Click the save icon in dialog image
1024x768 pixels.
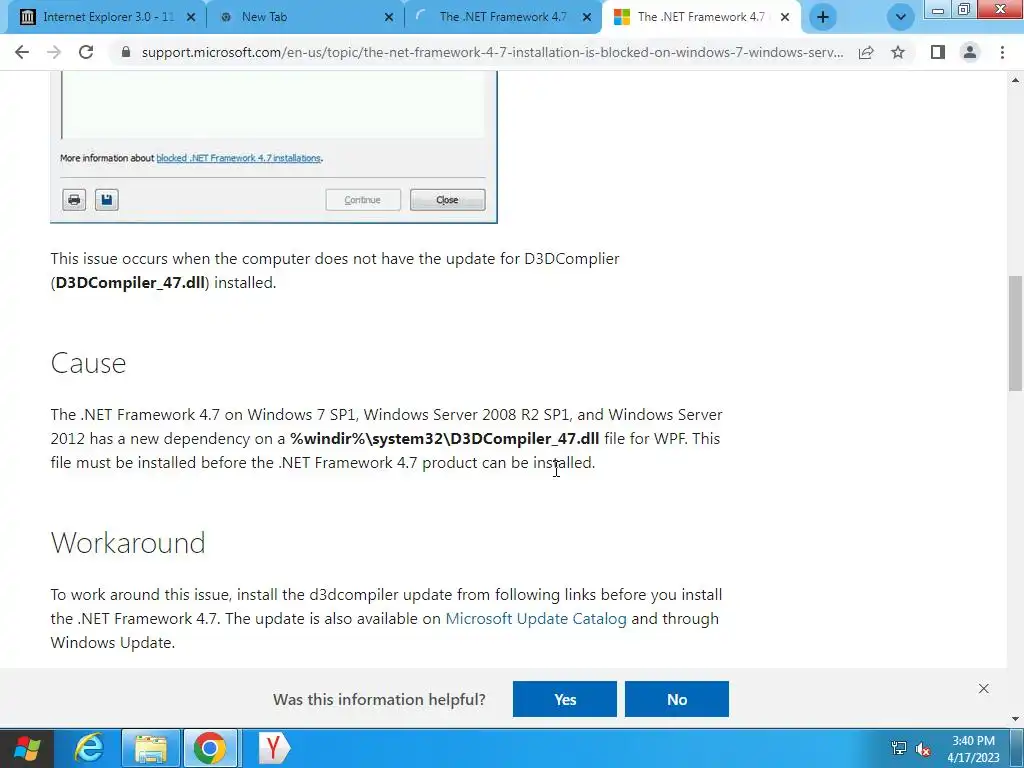point(106,200)
